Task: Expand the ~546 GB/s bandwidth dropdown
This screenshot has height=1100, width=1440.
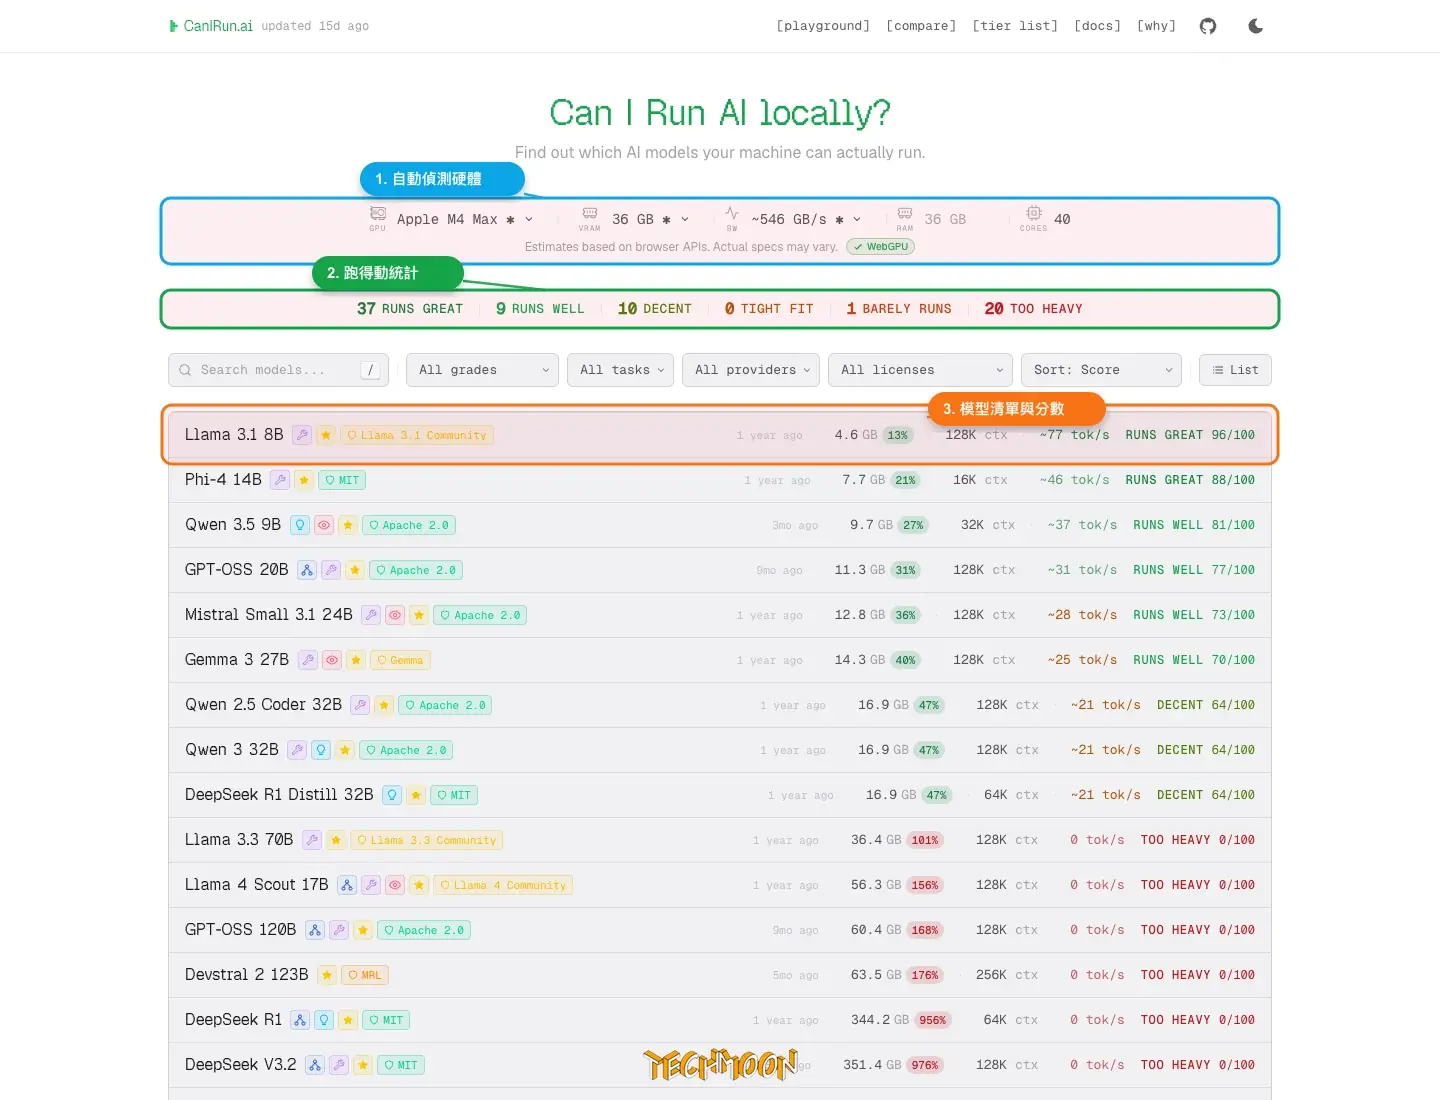Action: (x=806, y=219)
